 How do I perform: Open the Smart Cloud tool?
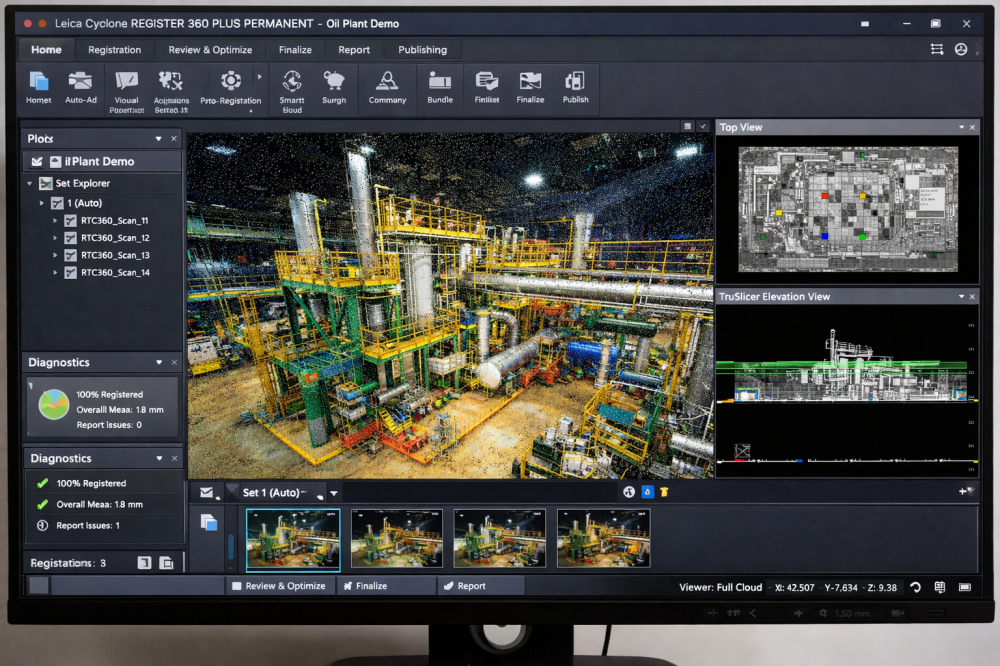coord(292,82)
